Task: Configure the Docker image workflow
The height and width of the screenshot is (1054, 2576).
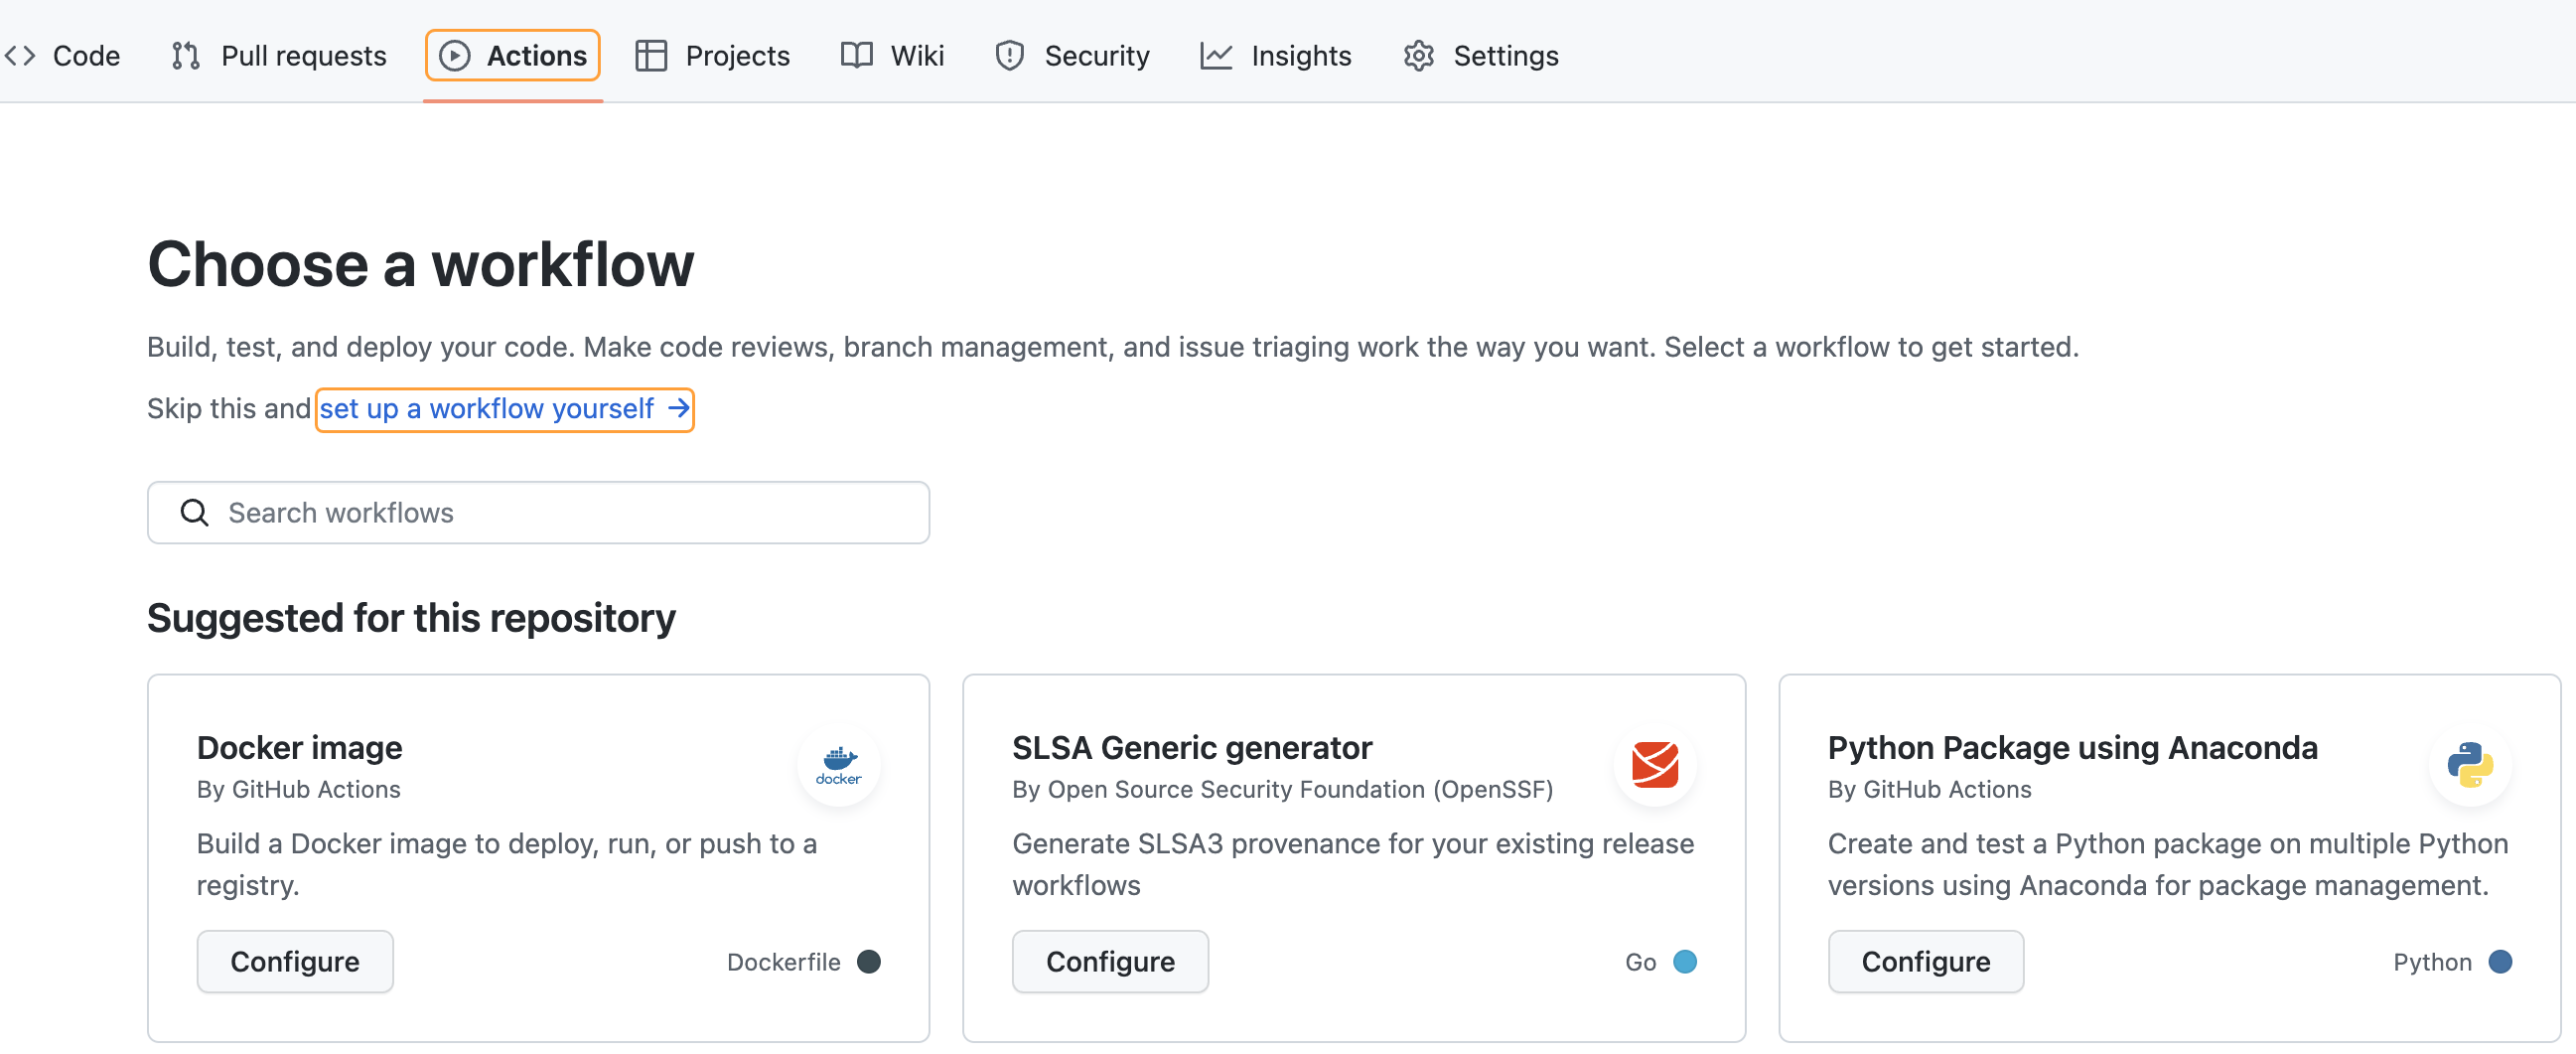Action: (x=294, y=961)
